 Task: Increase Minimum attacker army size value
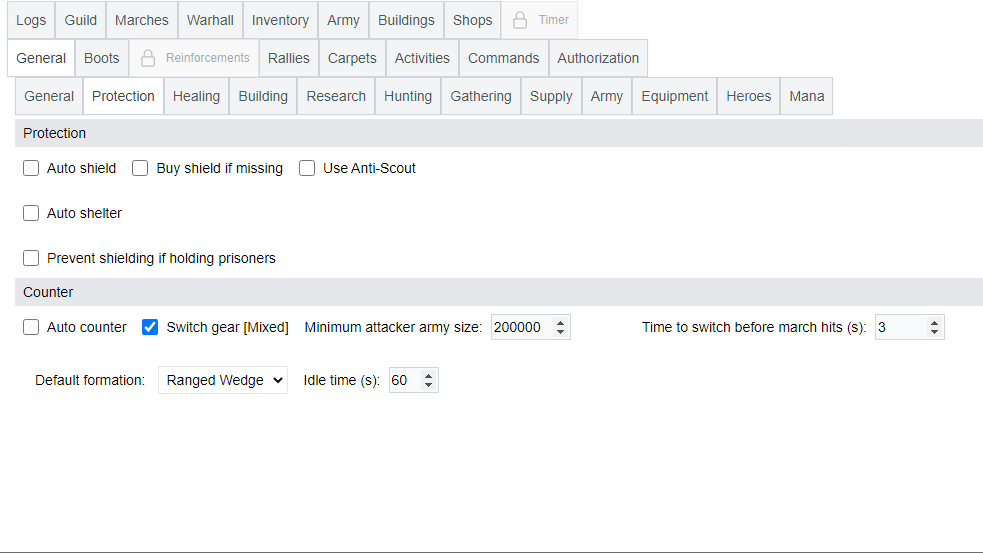(x=561, y=323)
